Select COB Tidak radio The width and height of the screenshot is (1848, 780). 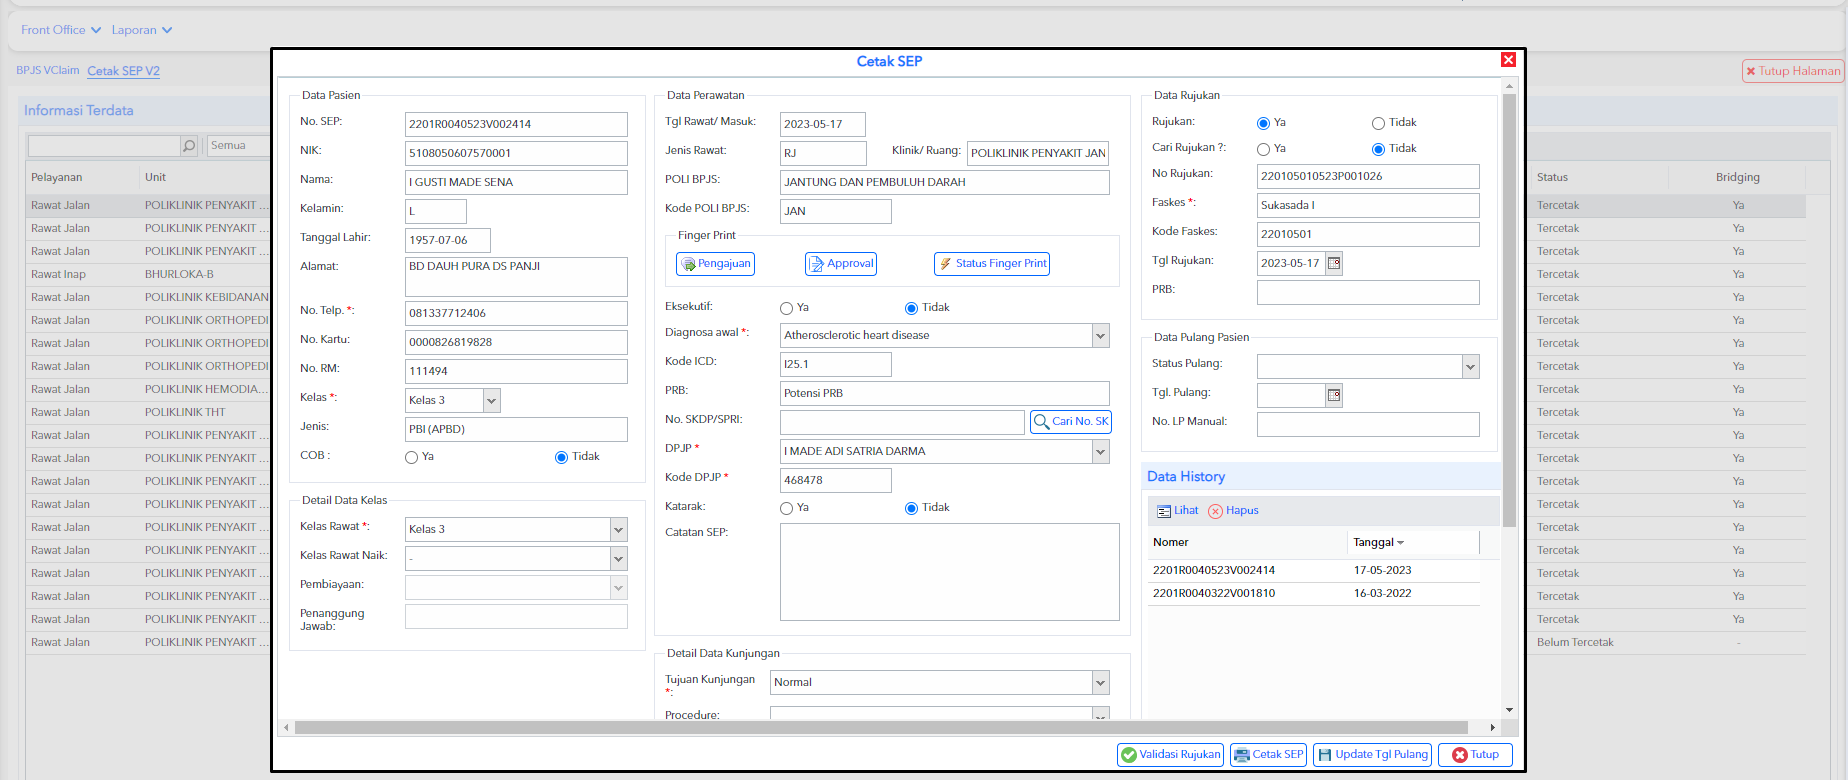[x=561, y=457]
